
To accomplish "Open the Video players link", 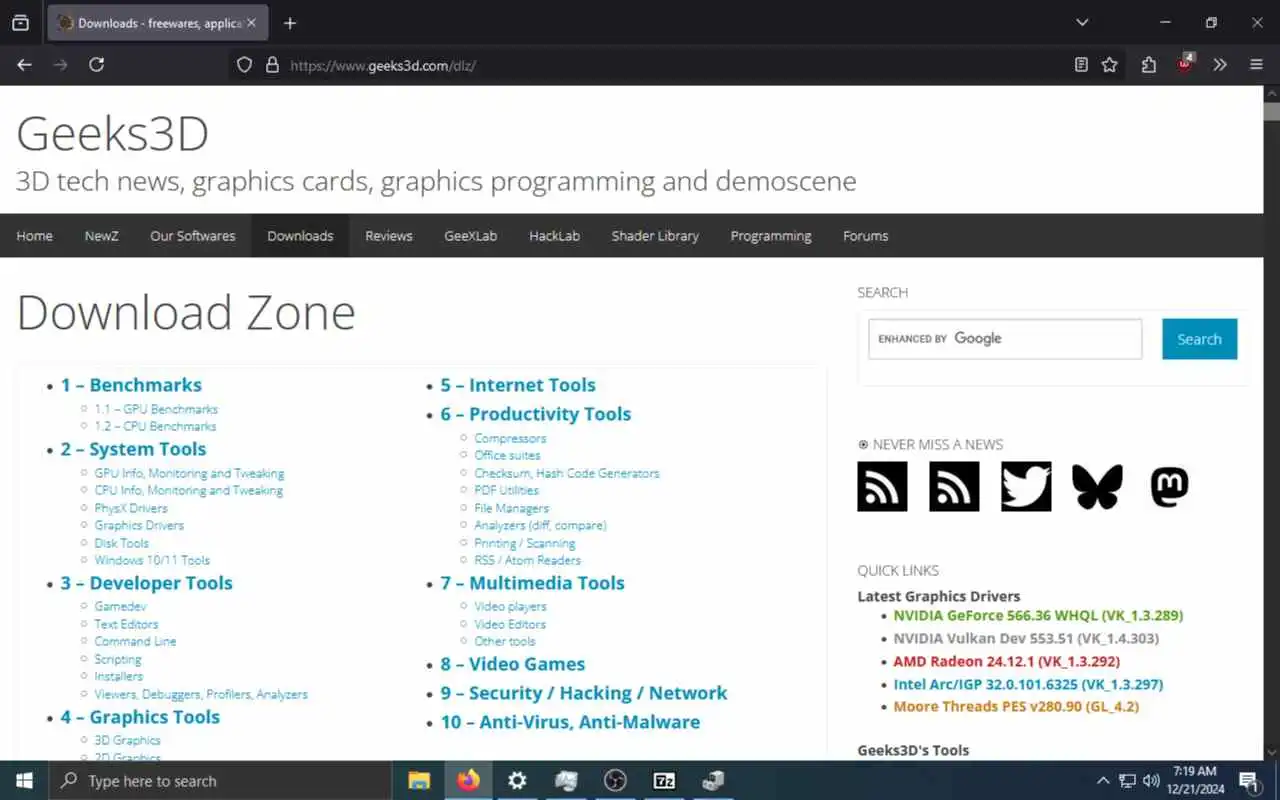I will 510,606.
